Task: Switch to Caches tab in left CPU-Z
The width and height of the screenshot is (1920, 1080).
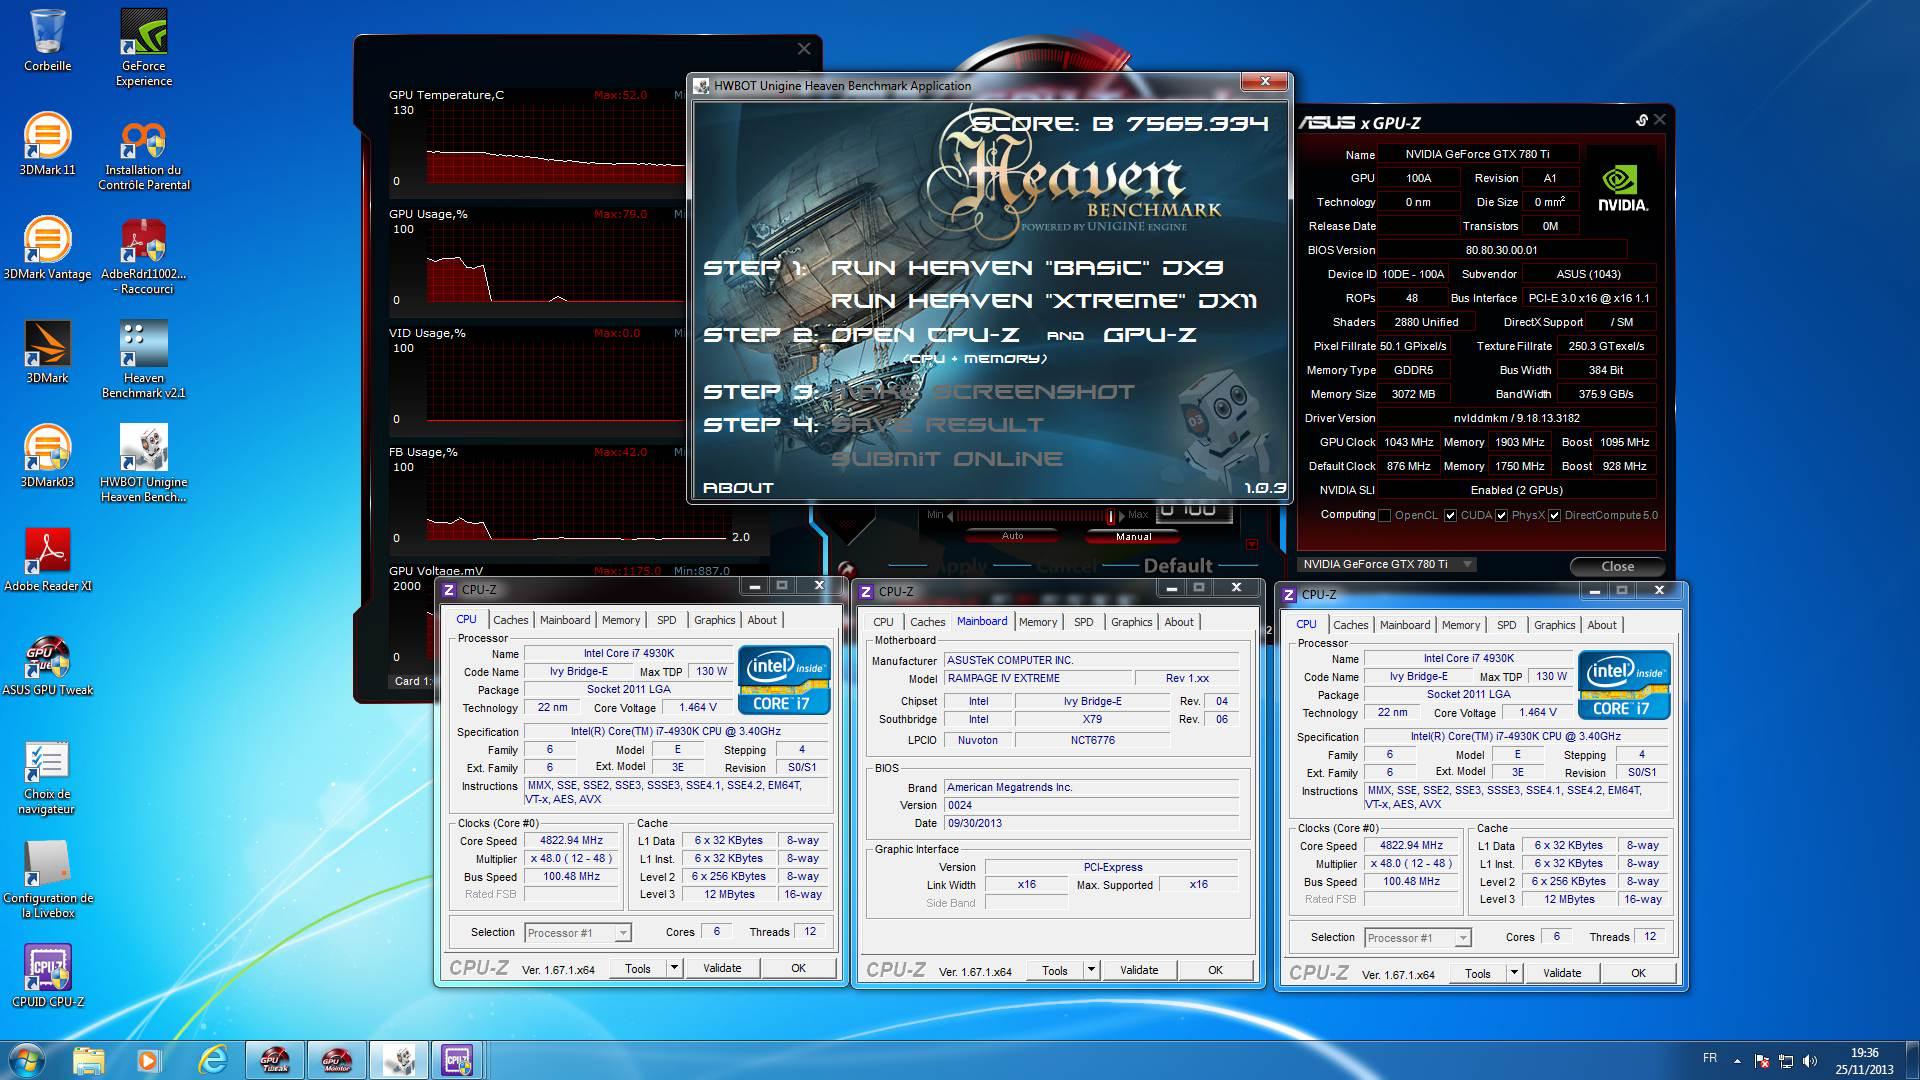Action: pyautogui.click(x=510, y=620)
